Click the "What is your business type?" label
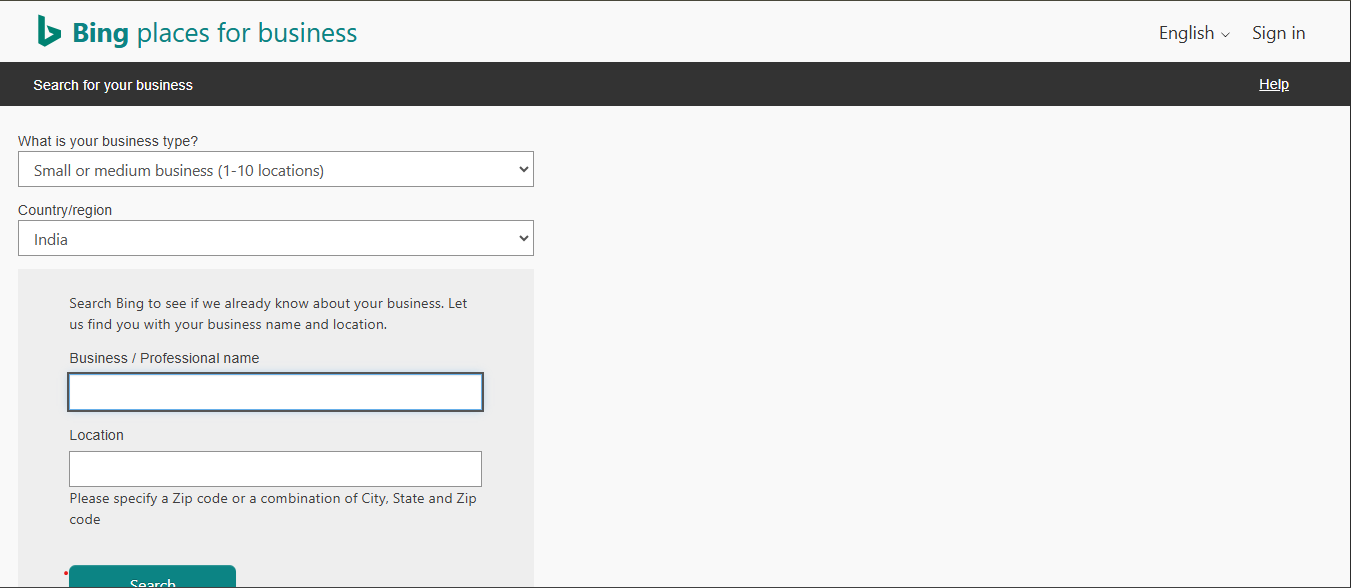This screenshot has height=588, width=1351. click(108, 141)
